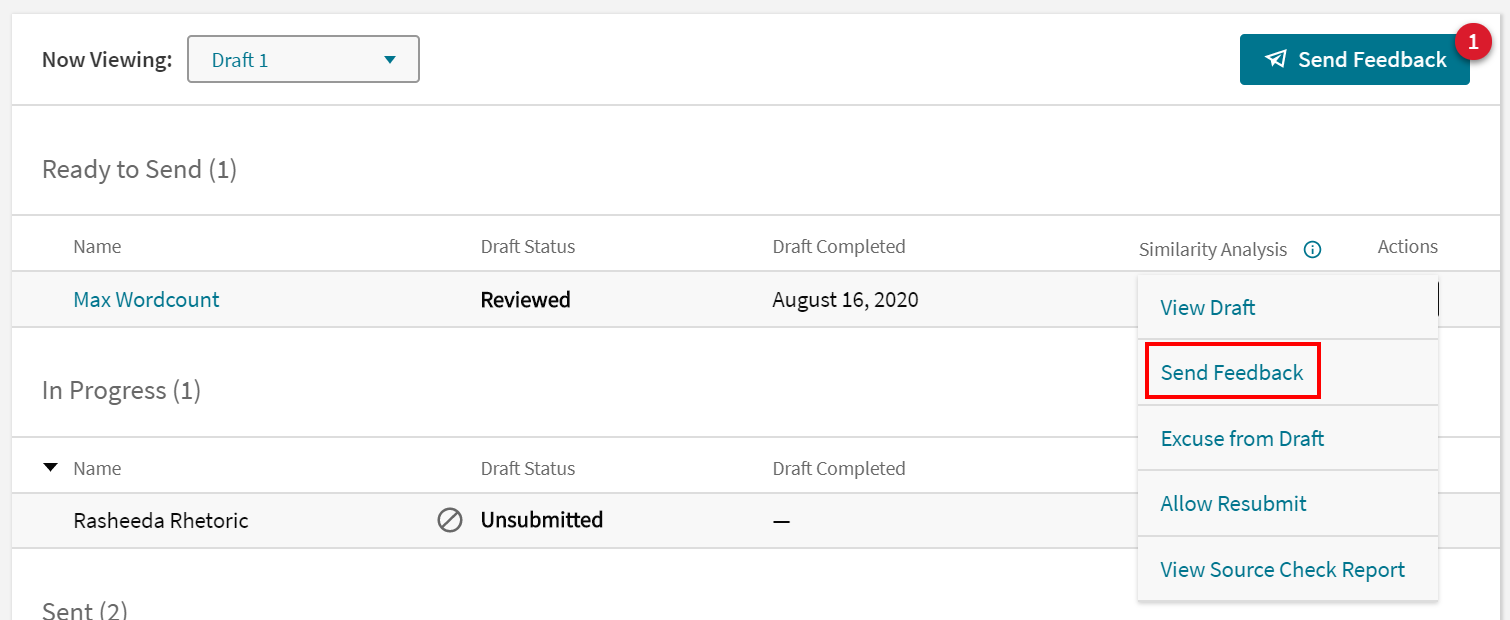Select the Allow Resubmit menu option
The width and height of the screenshot is (1510, 620).
coord(1233,503)
